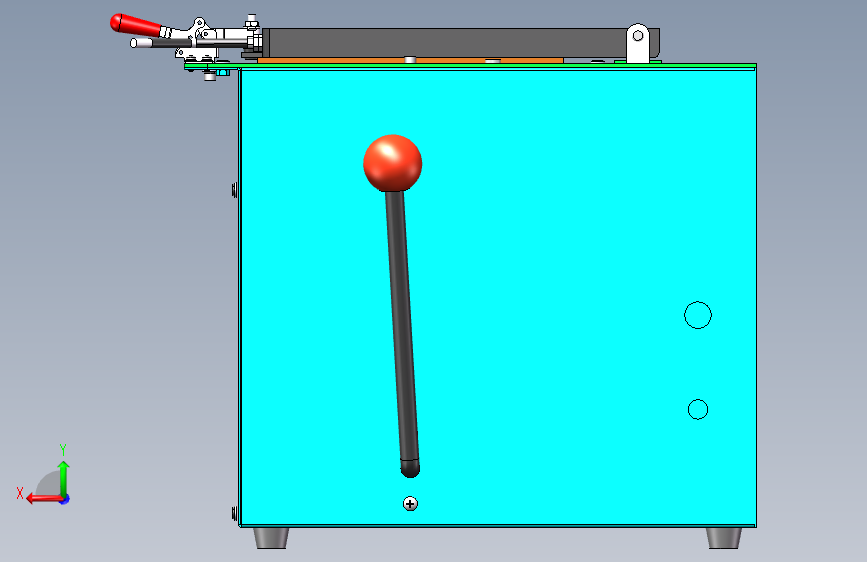Click the blue Z axis dot of the triad
Screen dimensions: 867x562
[x=65, y=499]
